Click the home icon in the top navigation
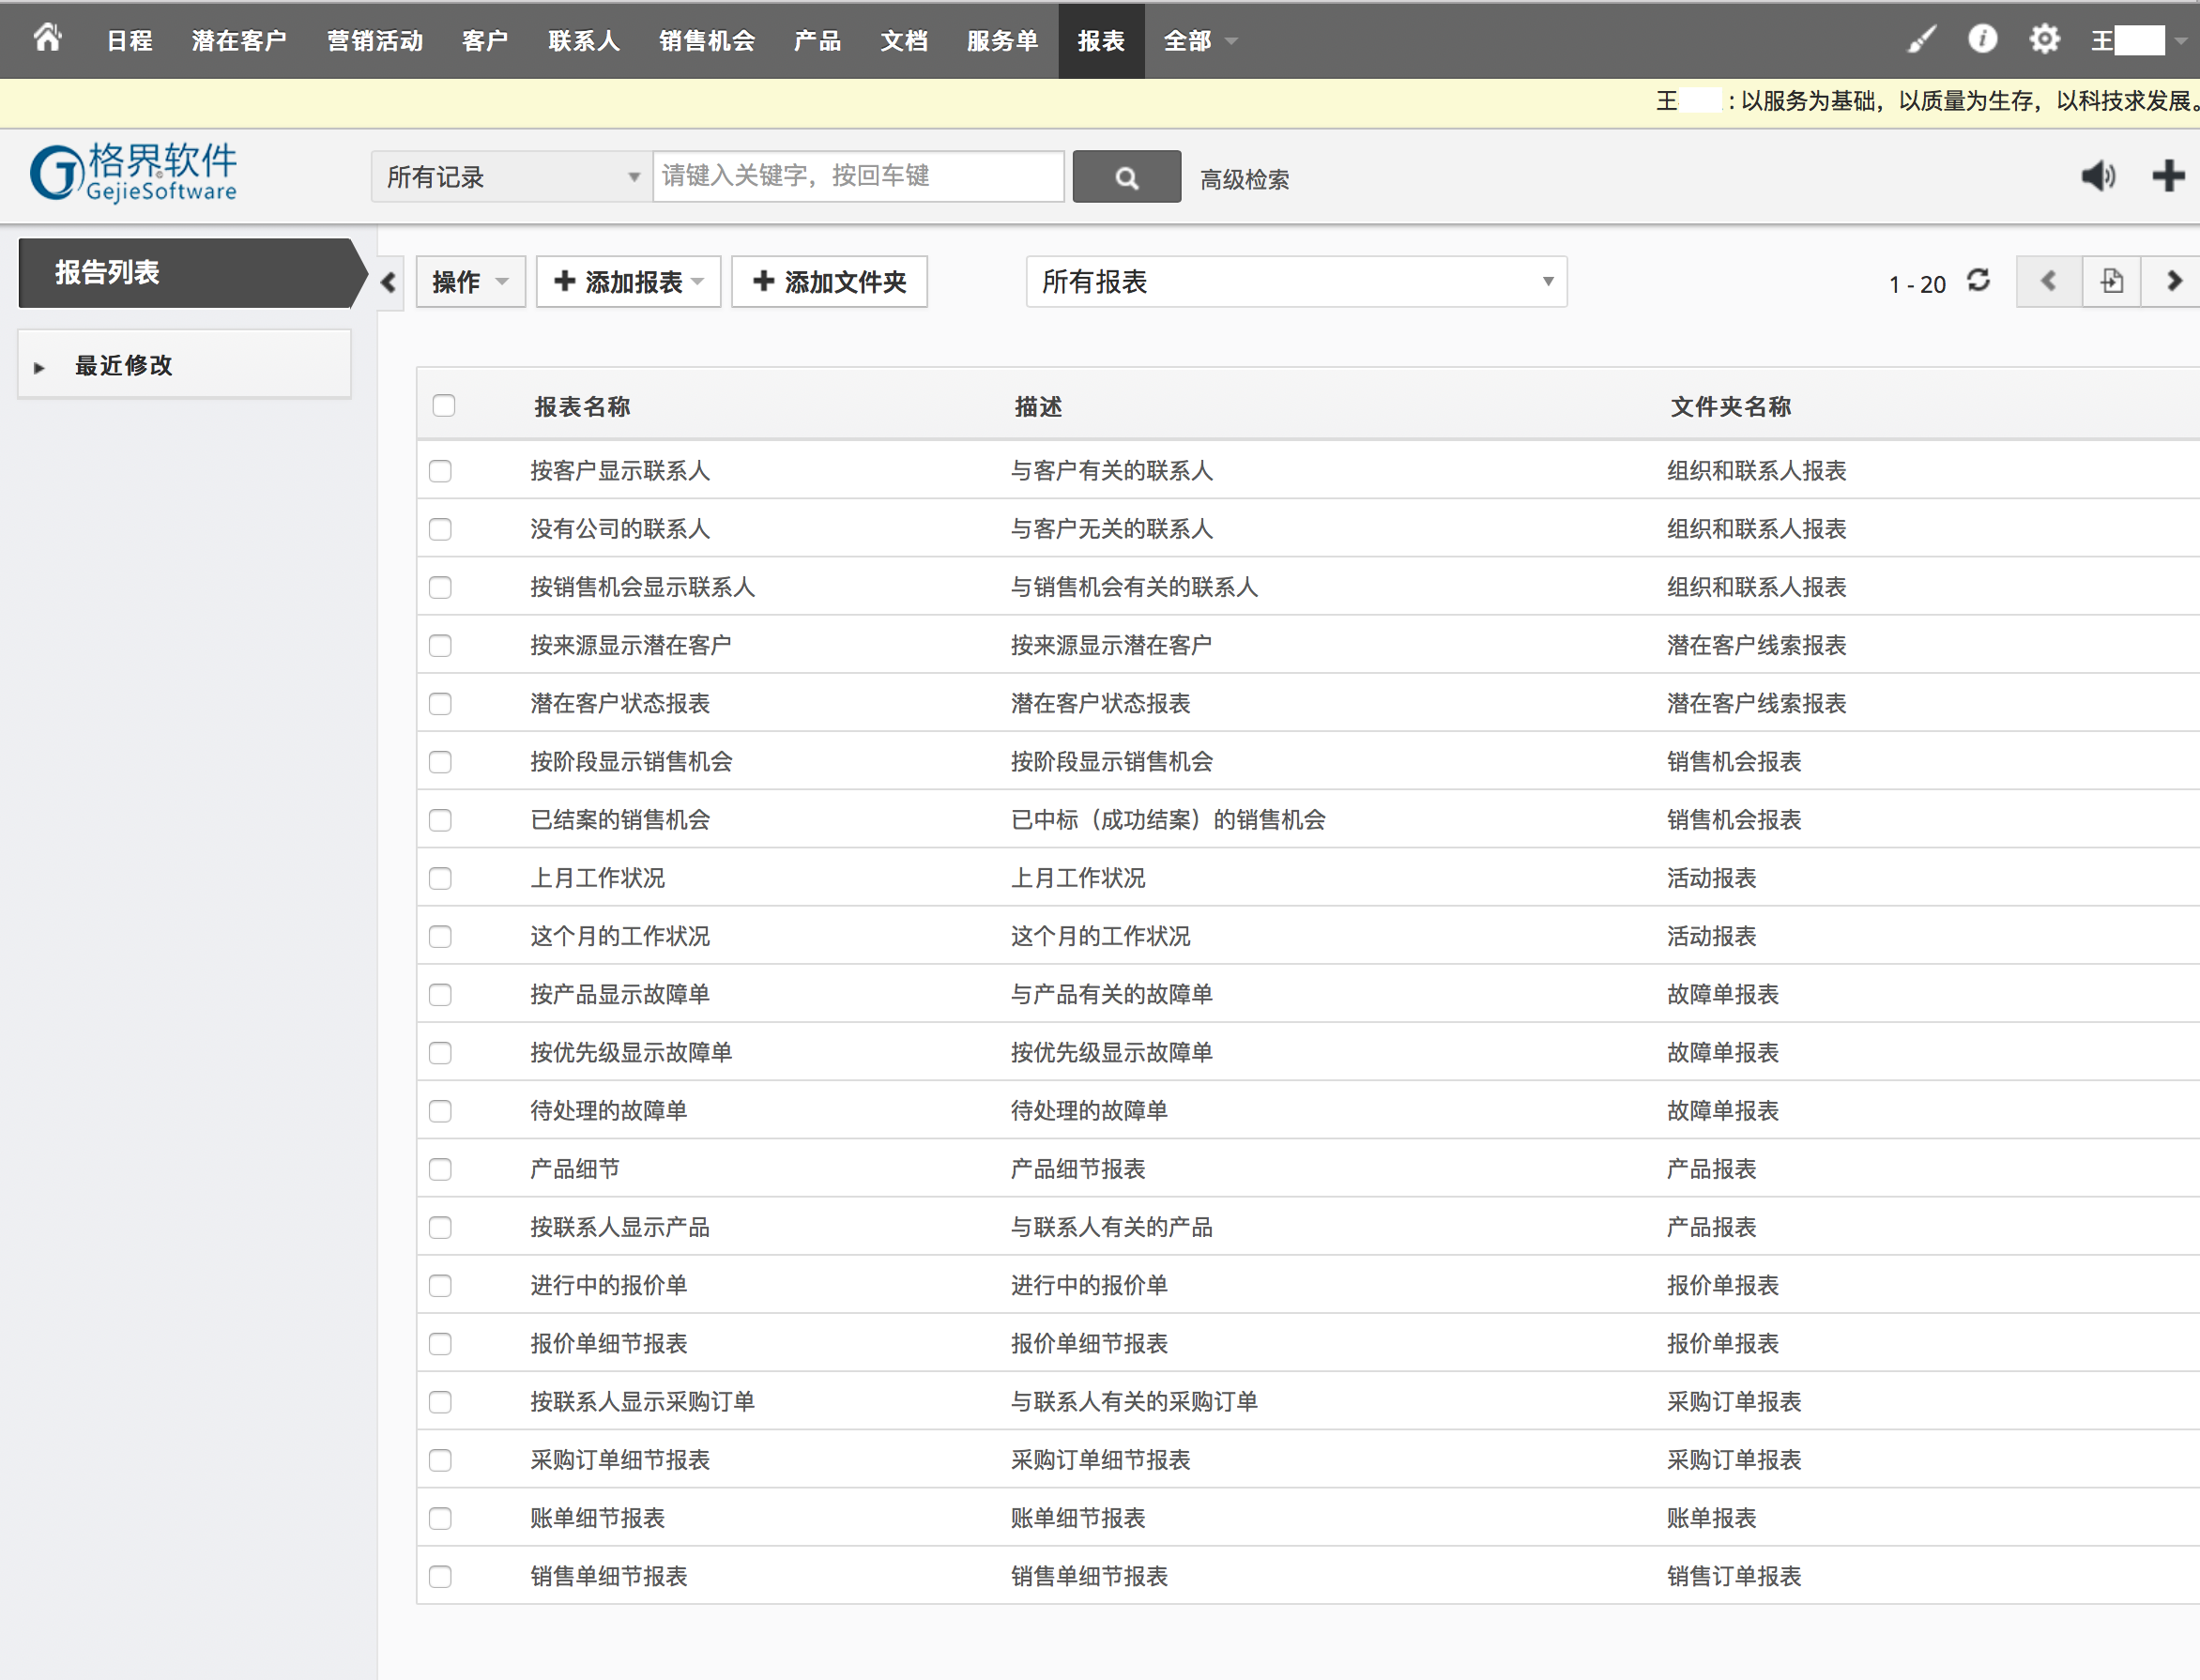 [x=47, y=39]
